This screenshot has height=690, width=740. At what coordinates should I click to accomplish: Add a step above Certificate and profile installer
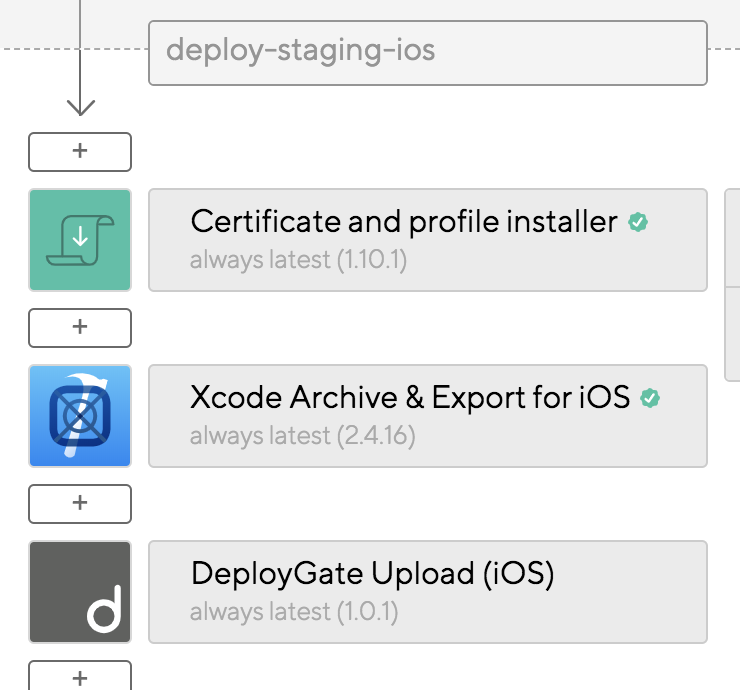(80, 151)
